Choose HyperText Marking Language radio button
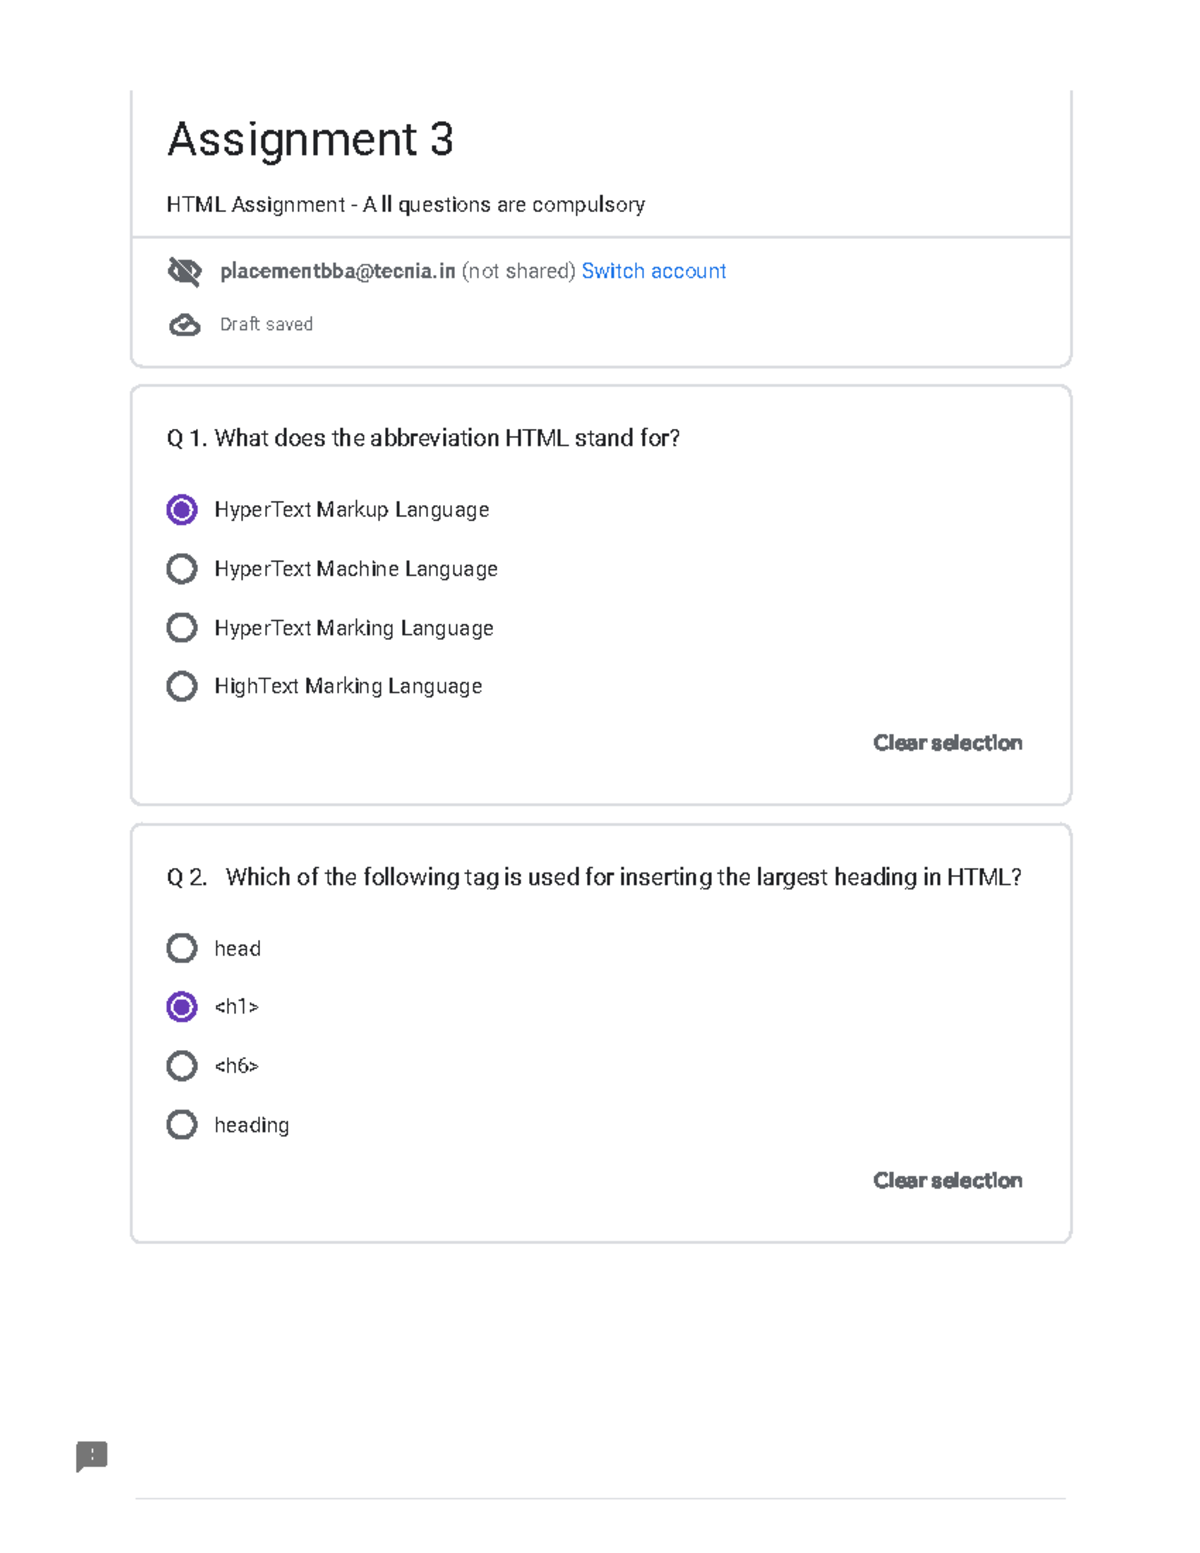 182,628
